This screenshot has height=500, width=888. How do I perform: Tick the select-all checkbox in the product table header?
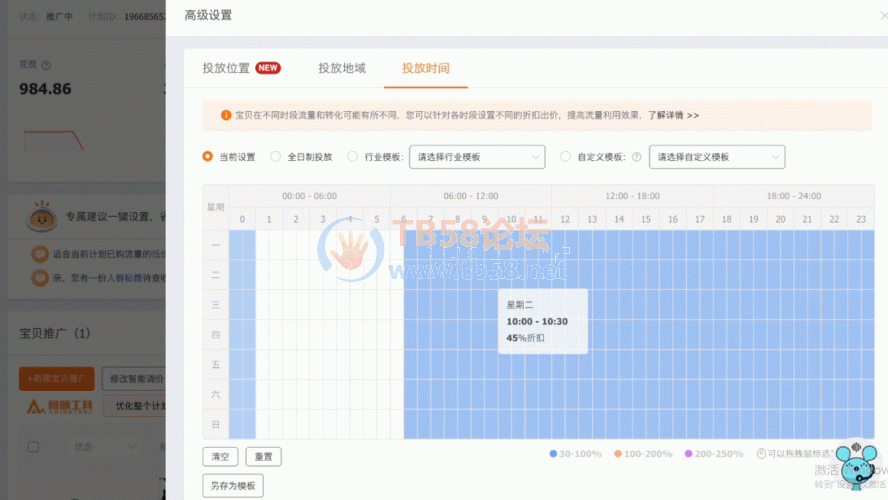[x=34, y=446]
